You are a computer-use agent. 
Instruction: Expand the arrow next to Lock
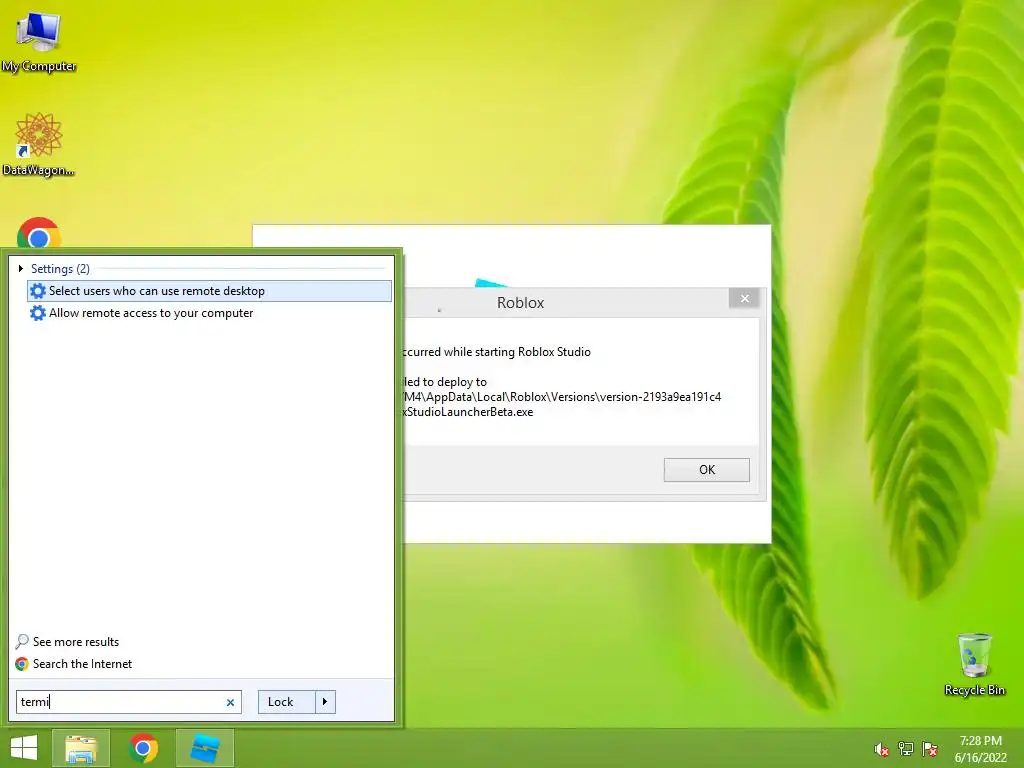325,702
